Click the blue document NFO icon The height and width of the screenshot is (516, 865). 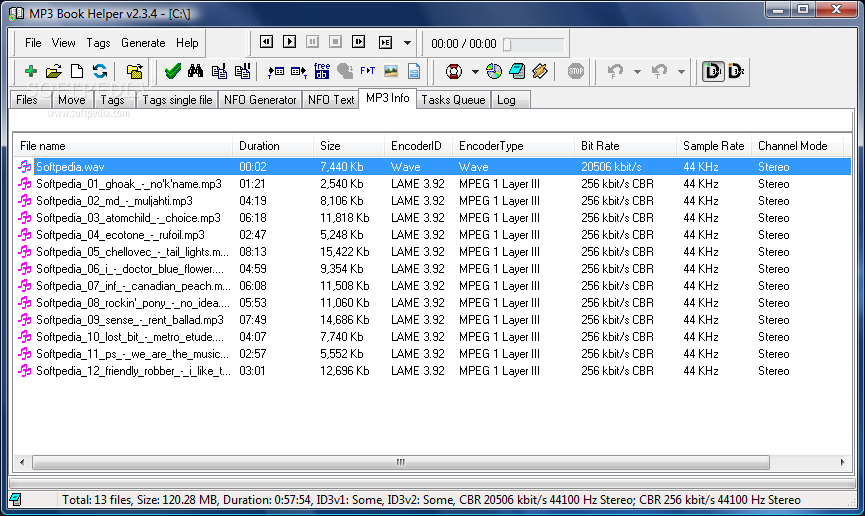414,71
